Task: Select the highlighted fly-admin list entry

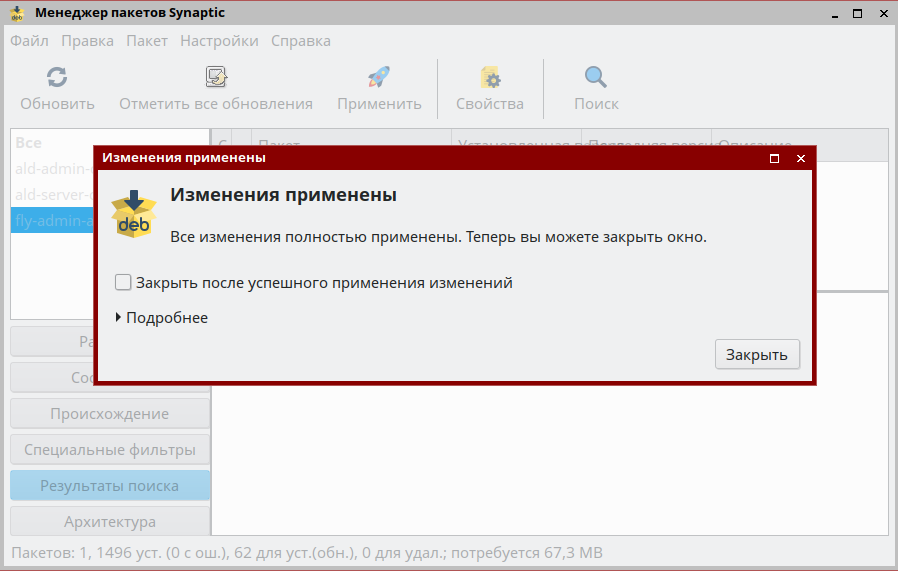Action: (52, 220)
